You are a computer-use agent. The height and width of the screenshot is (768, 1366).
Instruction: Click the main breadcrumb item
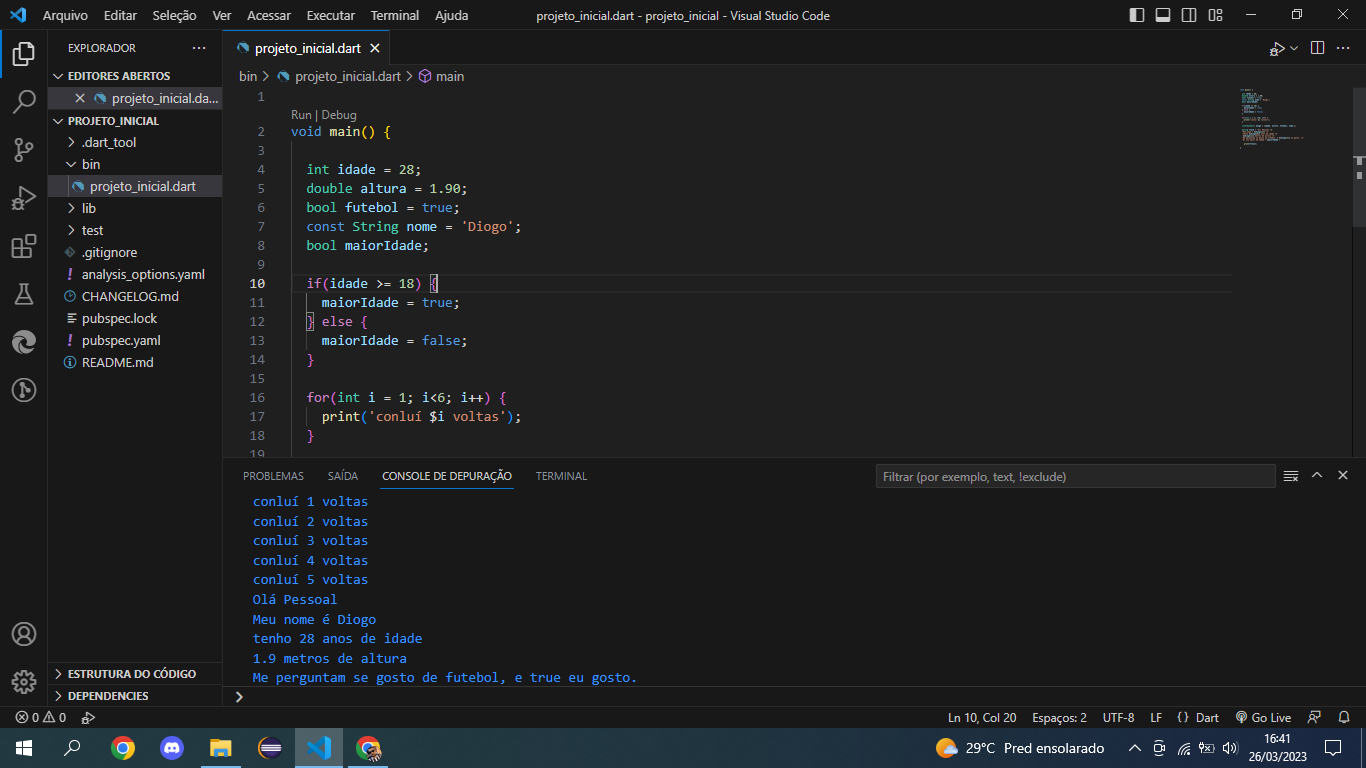coord(441,76)
